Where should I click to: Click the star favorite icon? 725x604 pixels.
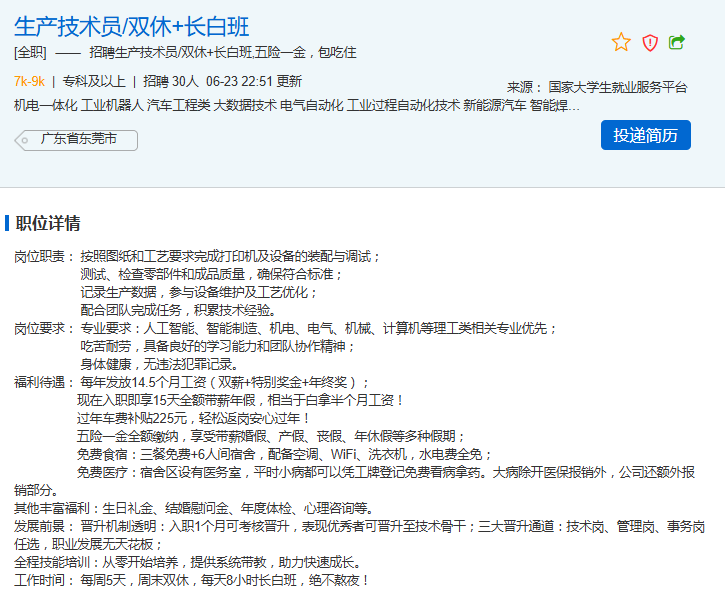point(621,42)
